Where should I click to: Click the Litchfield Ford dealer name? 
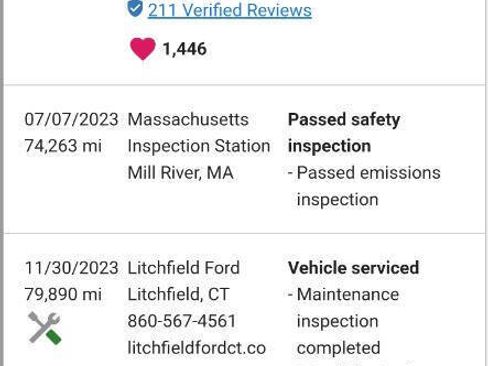point(184,268)
